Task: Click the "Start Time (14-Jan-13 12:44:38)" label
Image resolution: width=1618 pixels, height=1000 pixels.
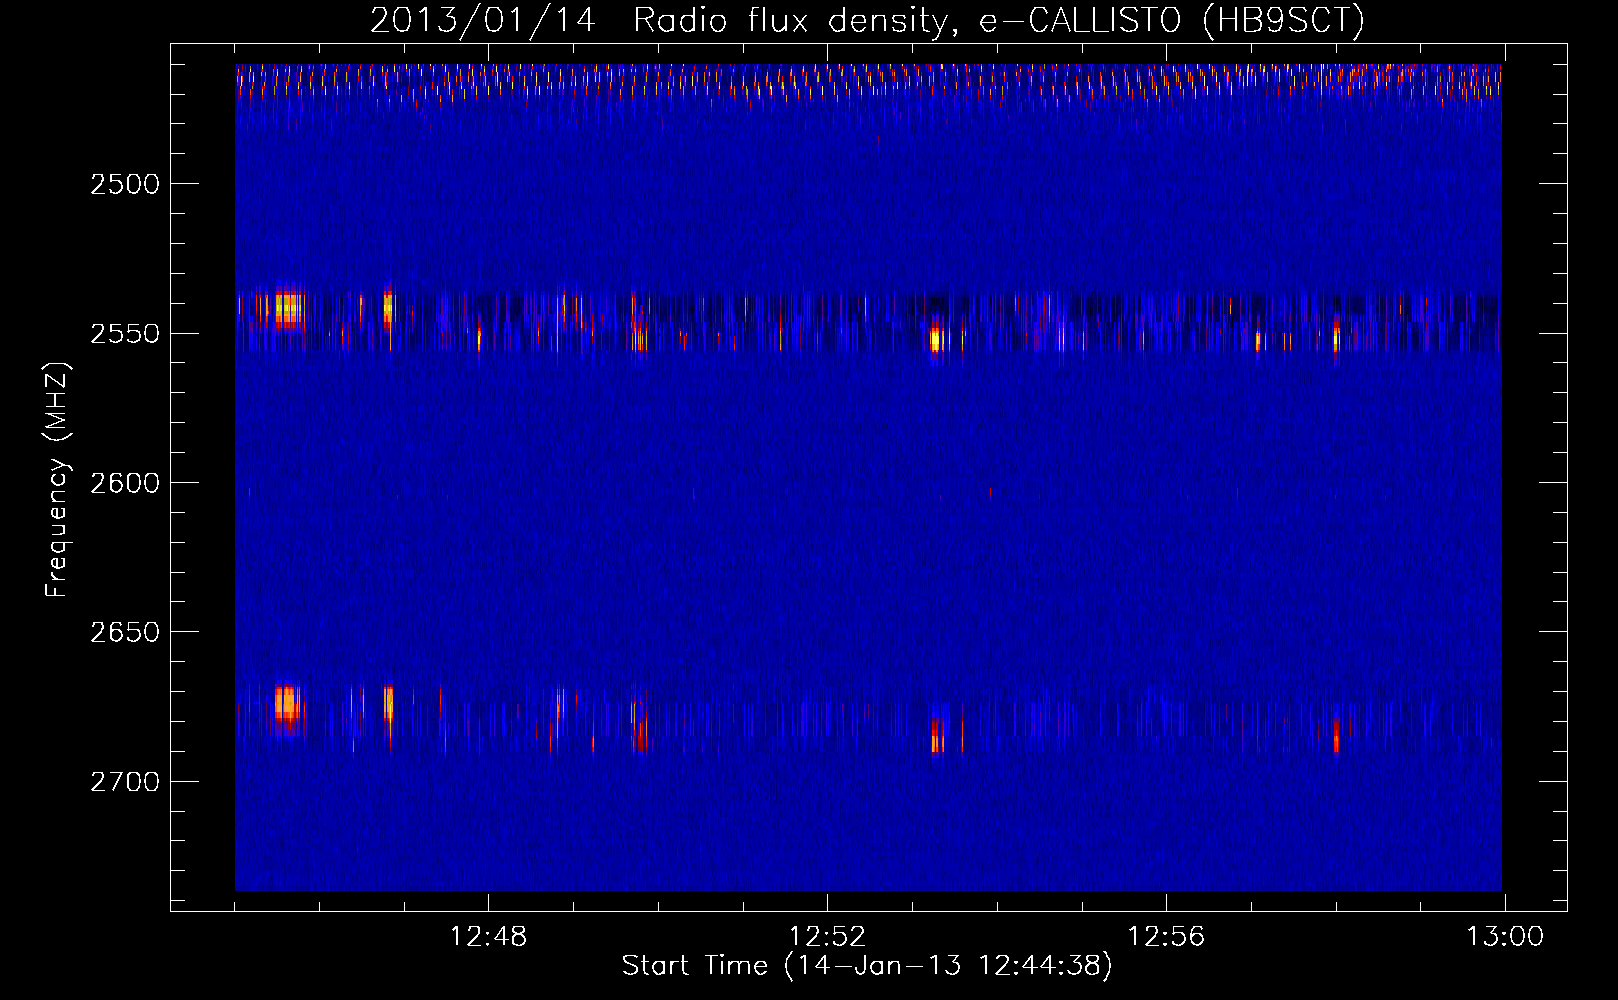Action: click(867, 966)
